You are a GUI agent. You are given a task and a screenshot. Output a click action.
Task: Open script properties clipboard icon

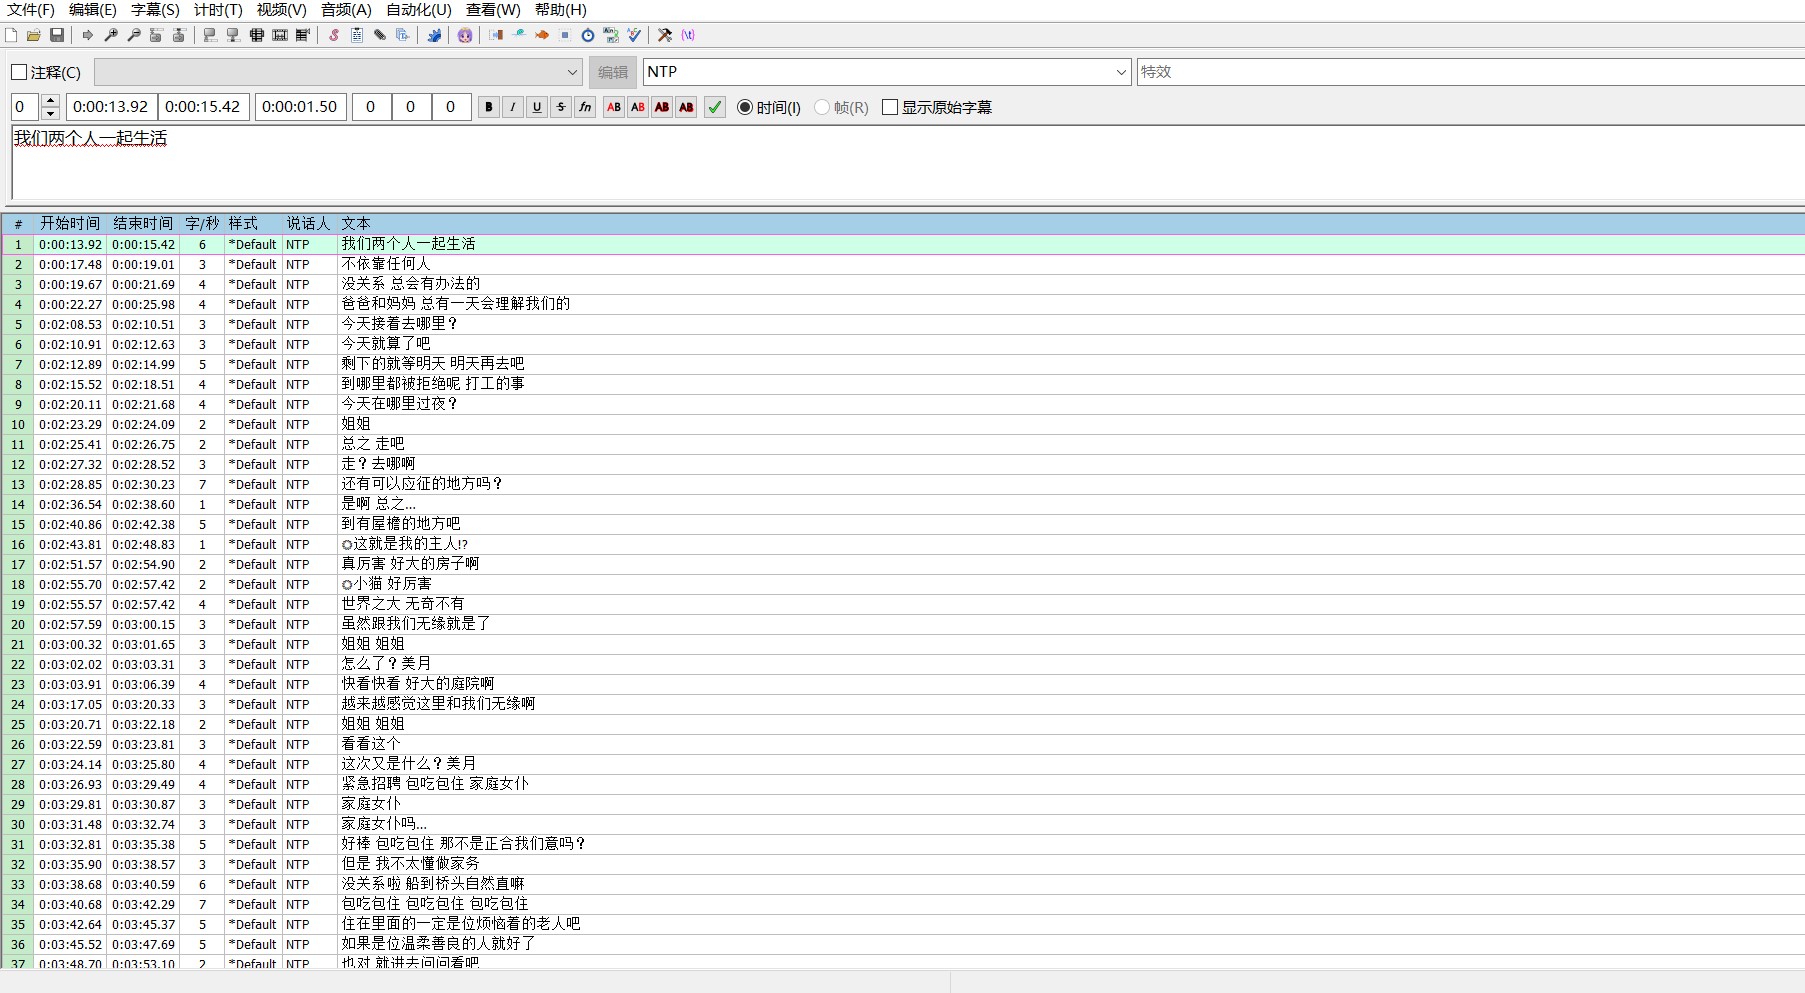coord(357,35)
